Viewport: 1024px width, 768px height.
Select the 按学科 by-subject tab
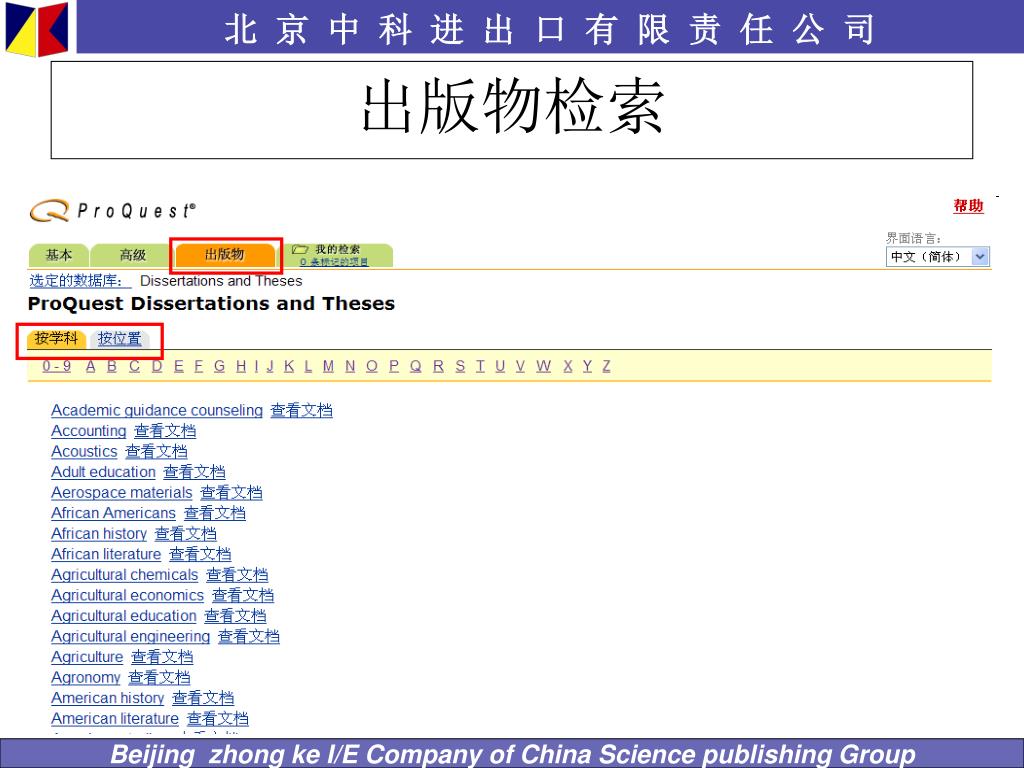click(56, 338)
